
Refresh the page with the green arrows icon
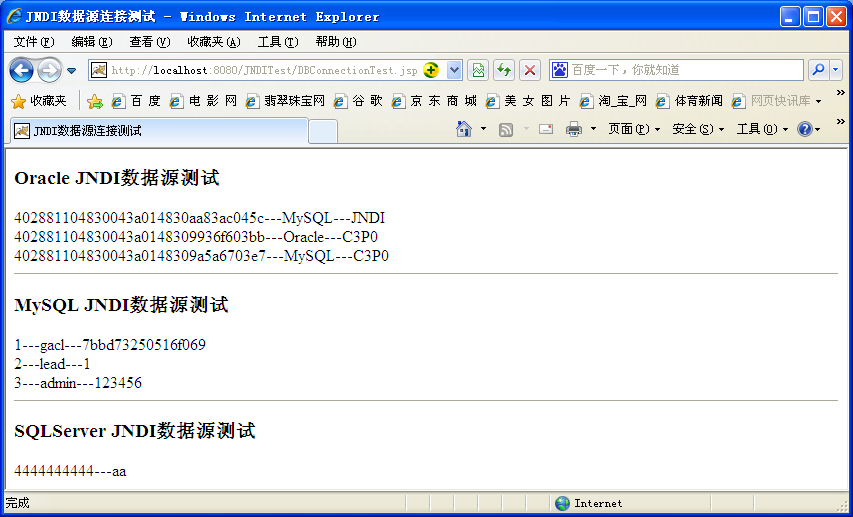click(504, 70)
